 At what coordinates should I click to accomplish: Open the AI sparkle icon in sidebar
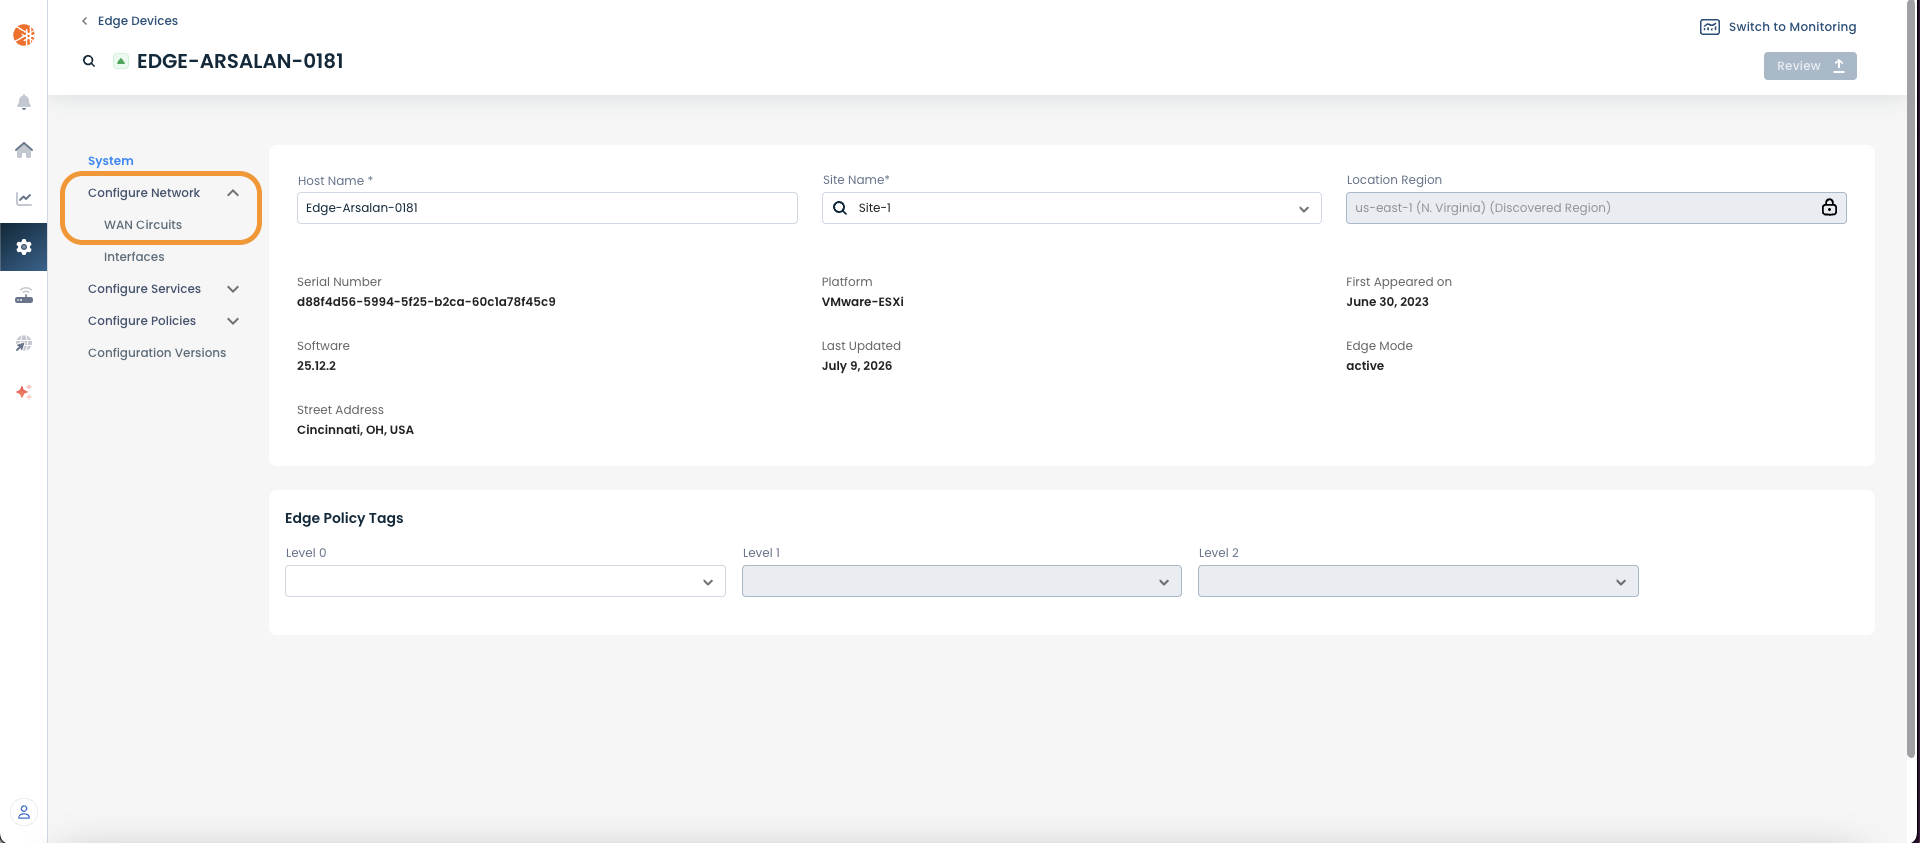tap(24, 391)
